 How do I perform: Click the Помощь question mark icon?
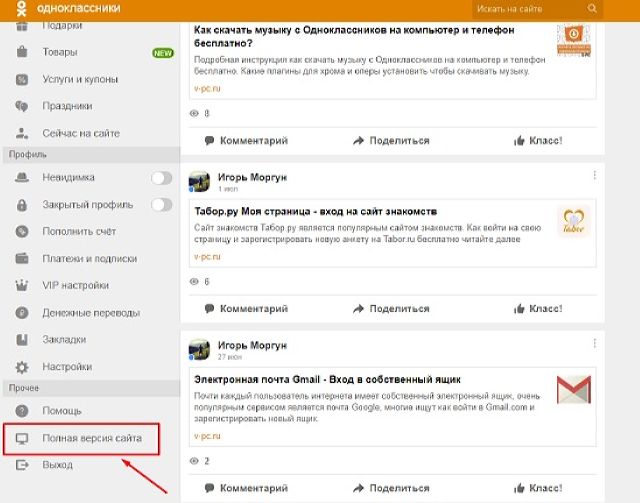point(22,411)
